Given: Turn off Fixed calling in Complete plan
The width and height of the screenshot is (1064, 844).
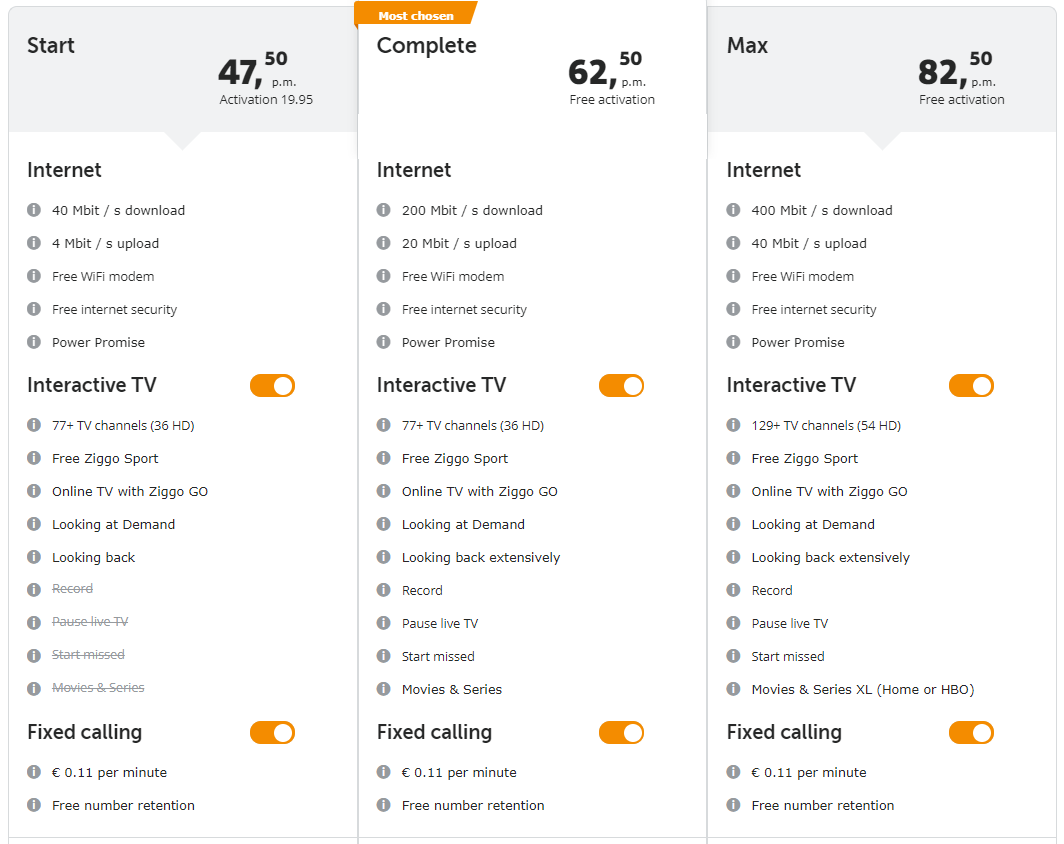Looking at the screenshot, I should 621,733.
